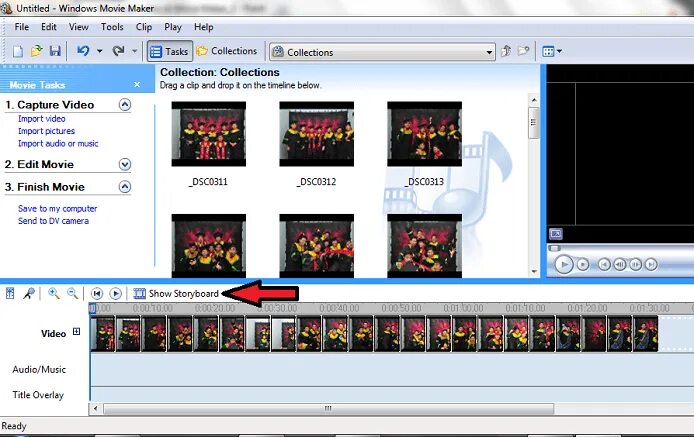Open the undo history dropdown arrow
This screenshot has height=437, width=694.
point(100,51)
